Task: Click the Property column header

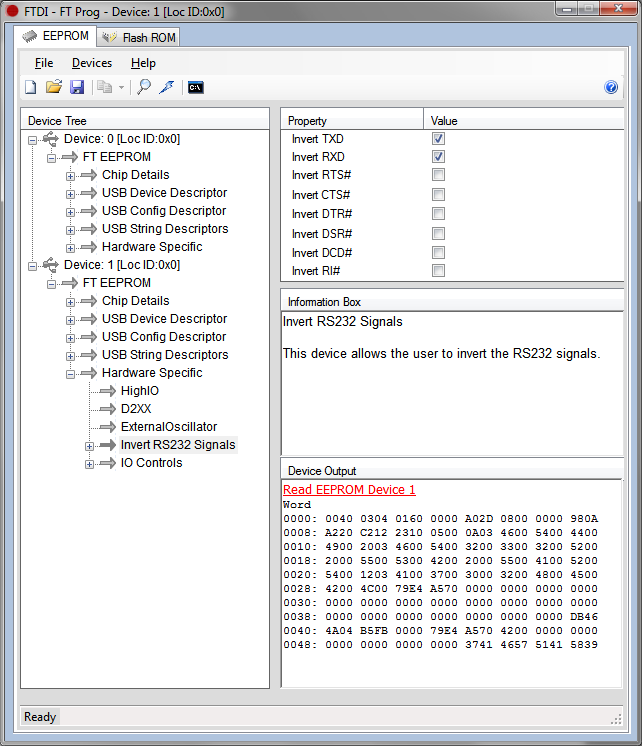Action: (x=352, y=121)
